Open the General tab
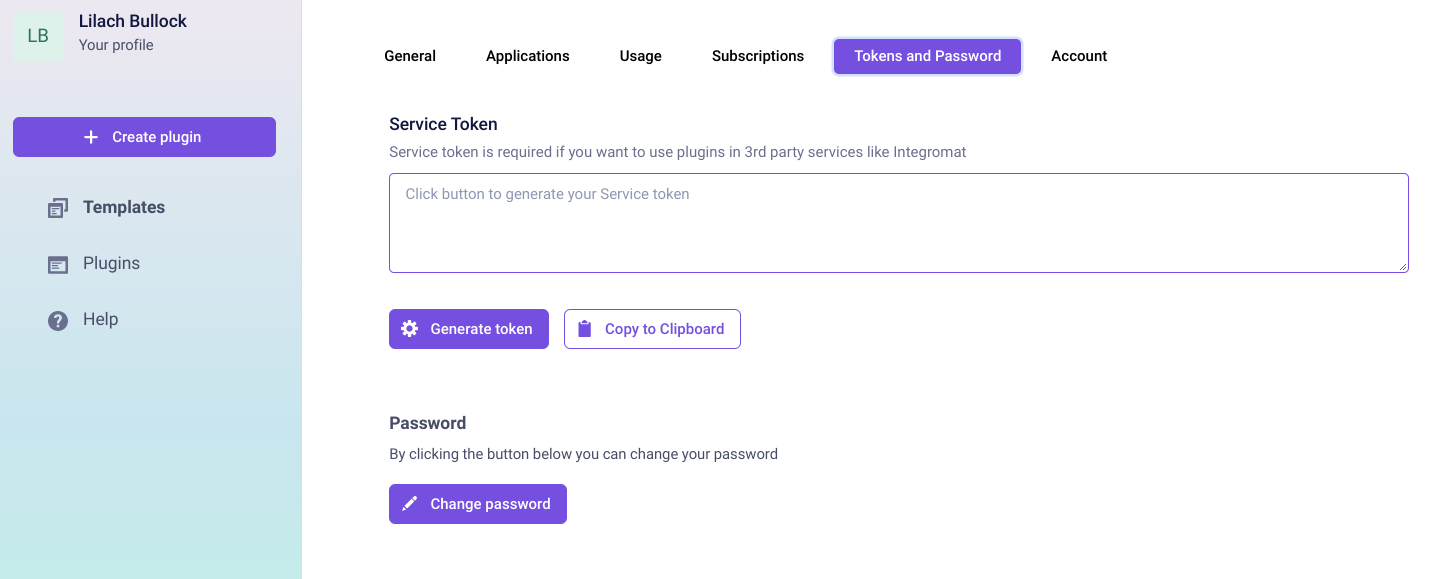Image resolution: width=1436 pixels, height=579 pixels. tap(410, 56)
